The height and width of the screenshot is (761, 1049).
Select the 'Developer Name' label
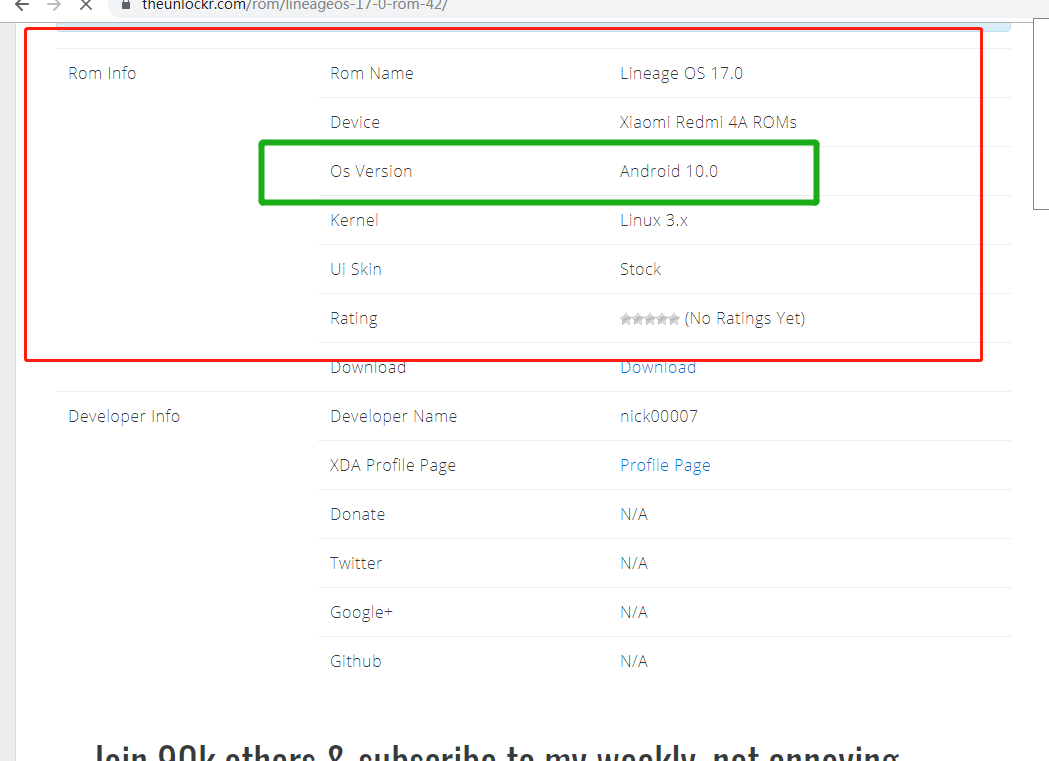pos(393,416)
